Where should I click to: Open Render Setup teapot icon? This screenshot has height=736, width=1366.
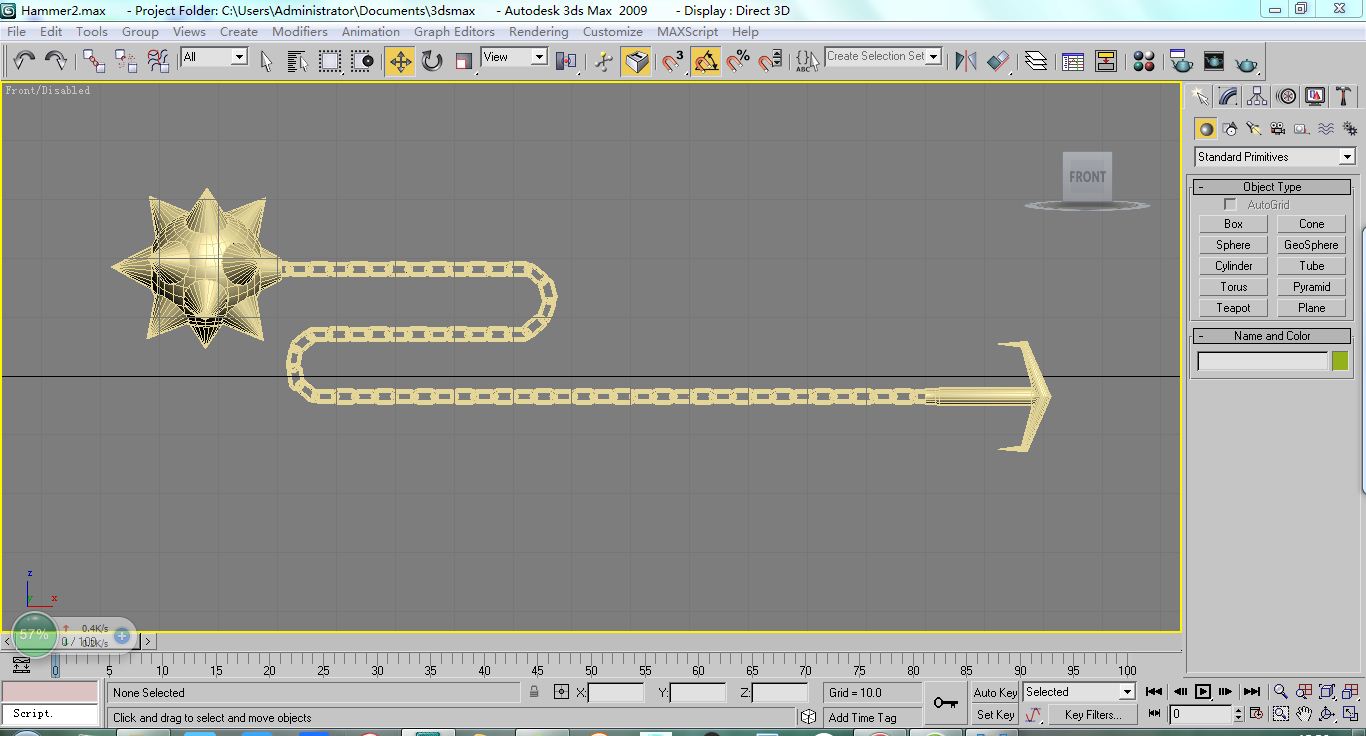(x=1181, y=61)
